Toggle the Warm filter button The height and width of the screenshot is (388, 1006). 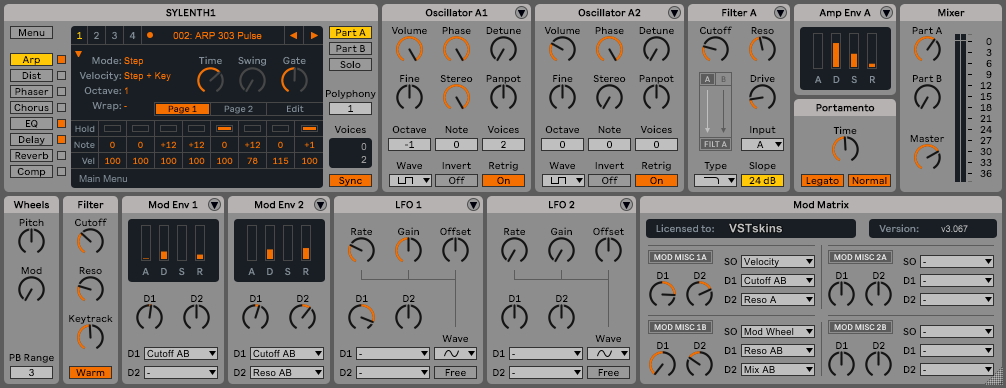(x=90, y=373)
